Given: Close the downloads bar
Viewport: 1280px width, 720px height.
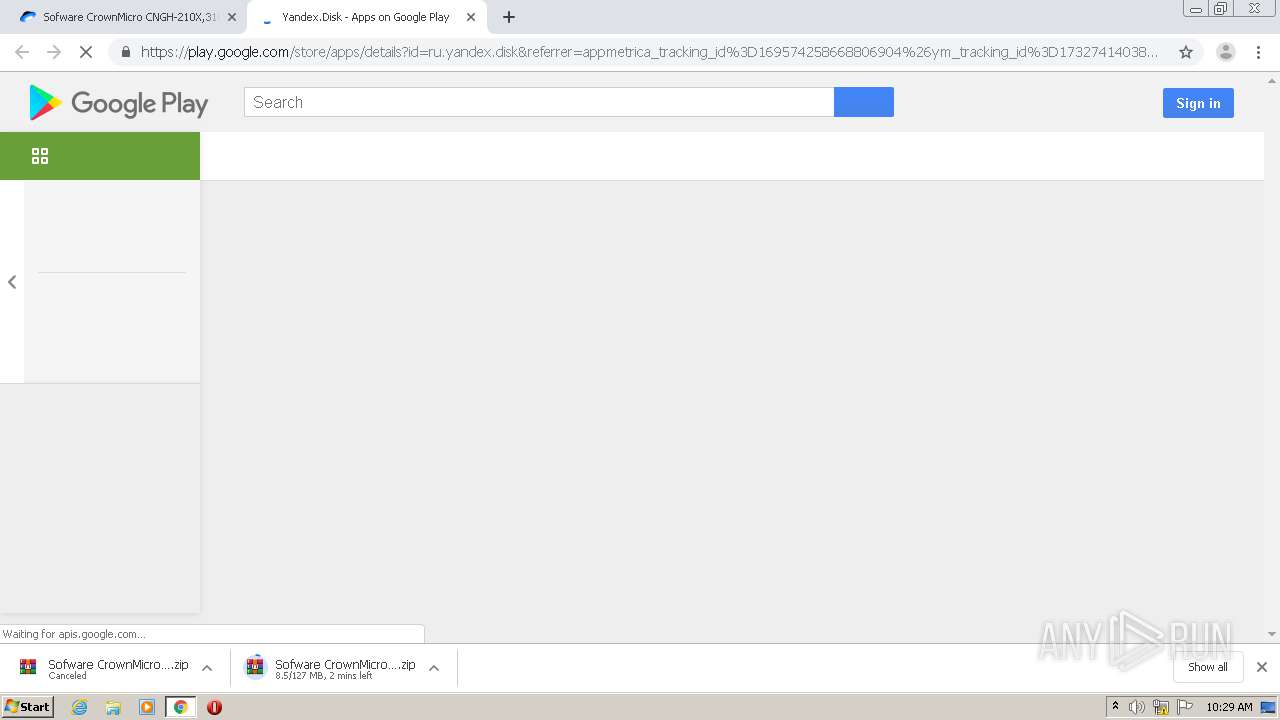Looking at the screenshot, I should pos(1262,667).
